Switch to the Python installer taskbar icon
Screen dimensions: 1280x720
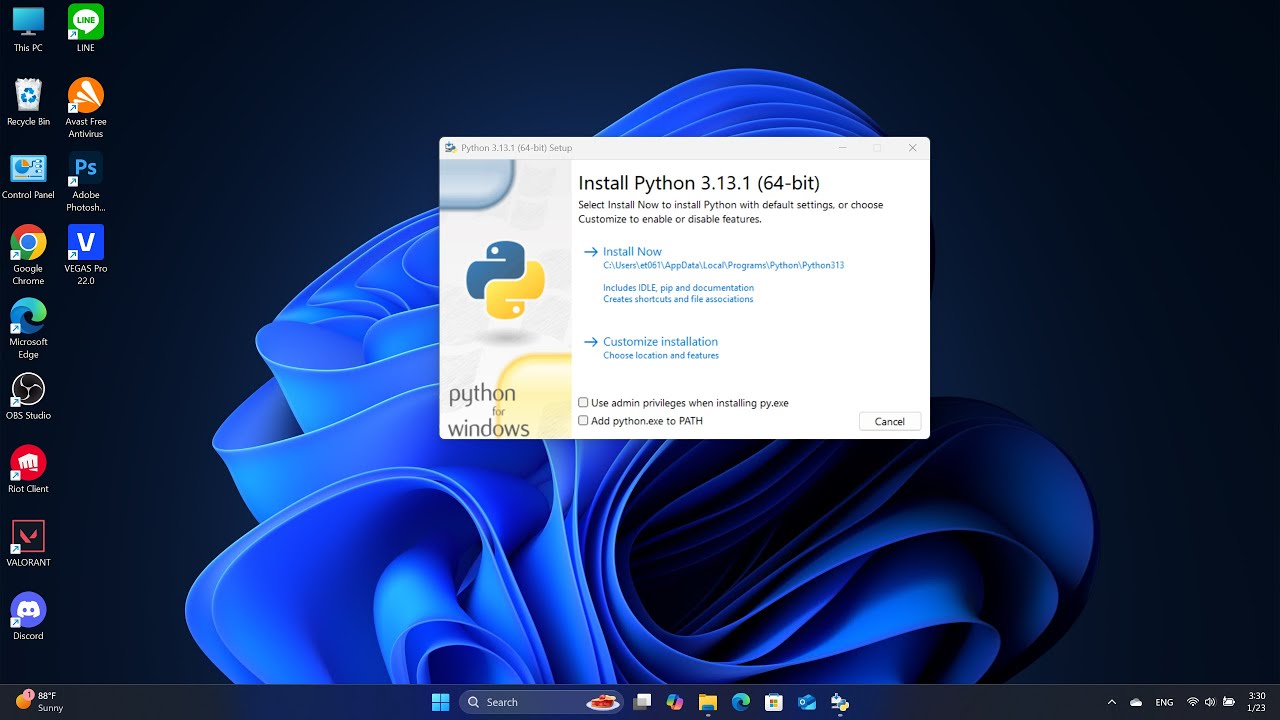tap(840, 702)
